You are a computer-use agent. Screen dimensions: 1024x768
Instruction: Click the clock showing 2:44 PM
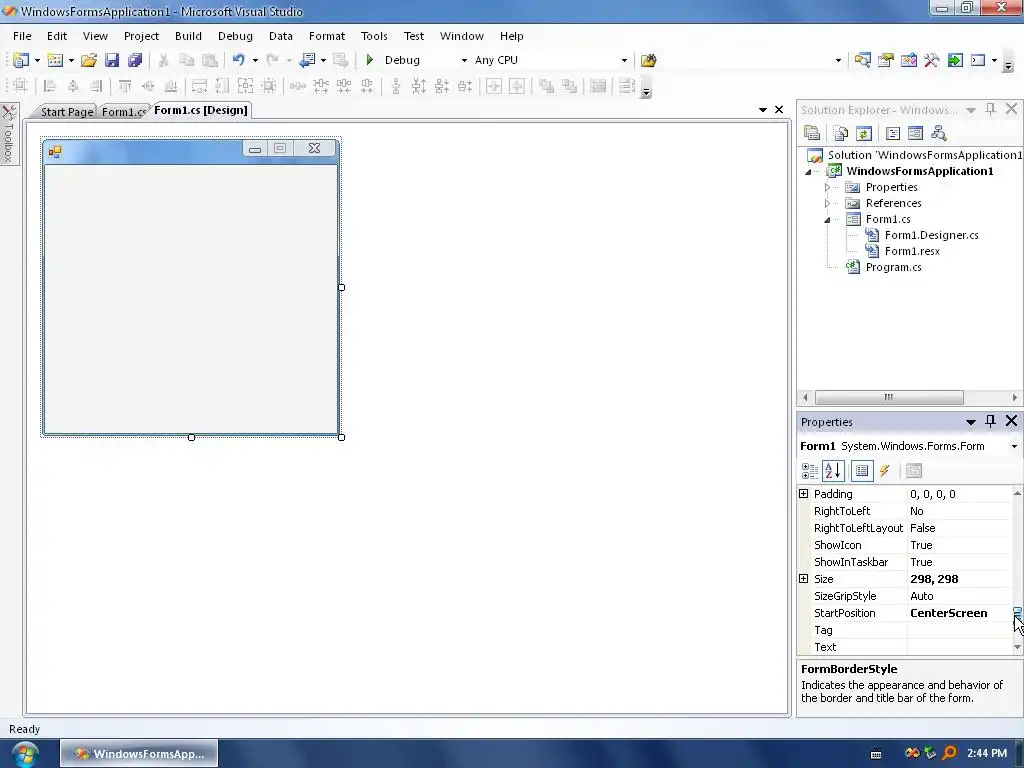[987, 753]
